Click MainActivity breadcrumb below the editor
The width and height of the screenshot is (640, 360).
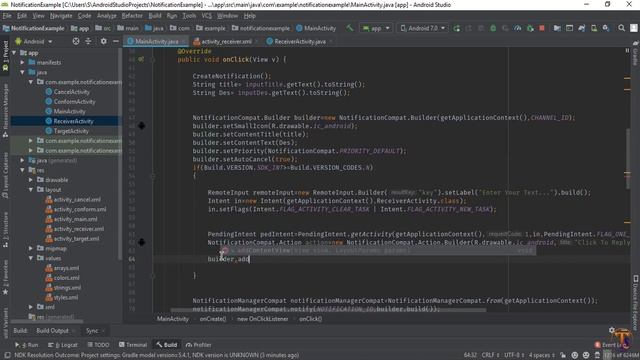pos(173,319)
